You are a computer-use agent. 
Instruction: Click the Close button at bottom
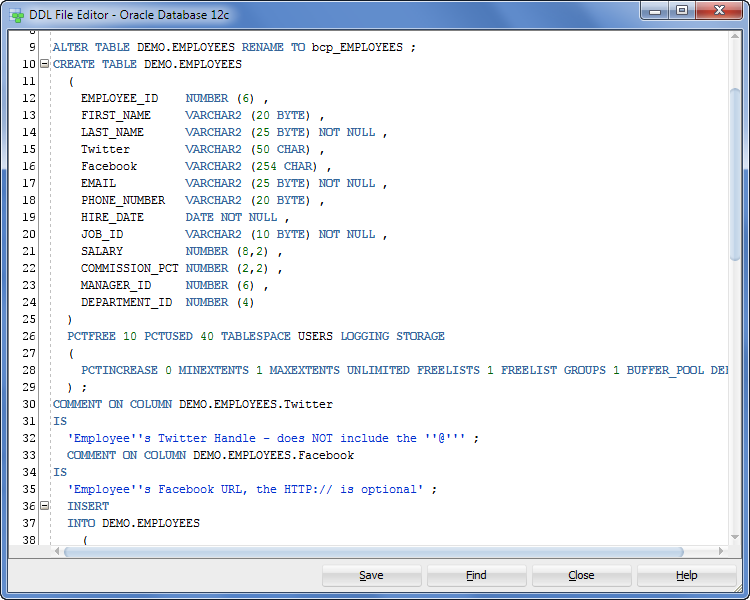coord(582,575)
